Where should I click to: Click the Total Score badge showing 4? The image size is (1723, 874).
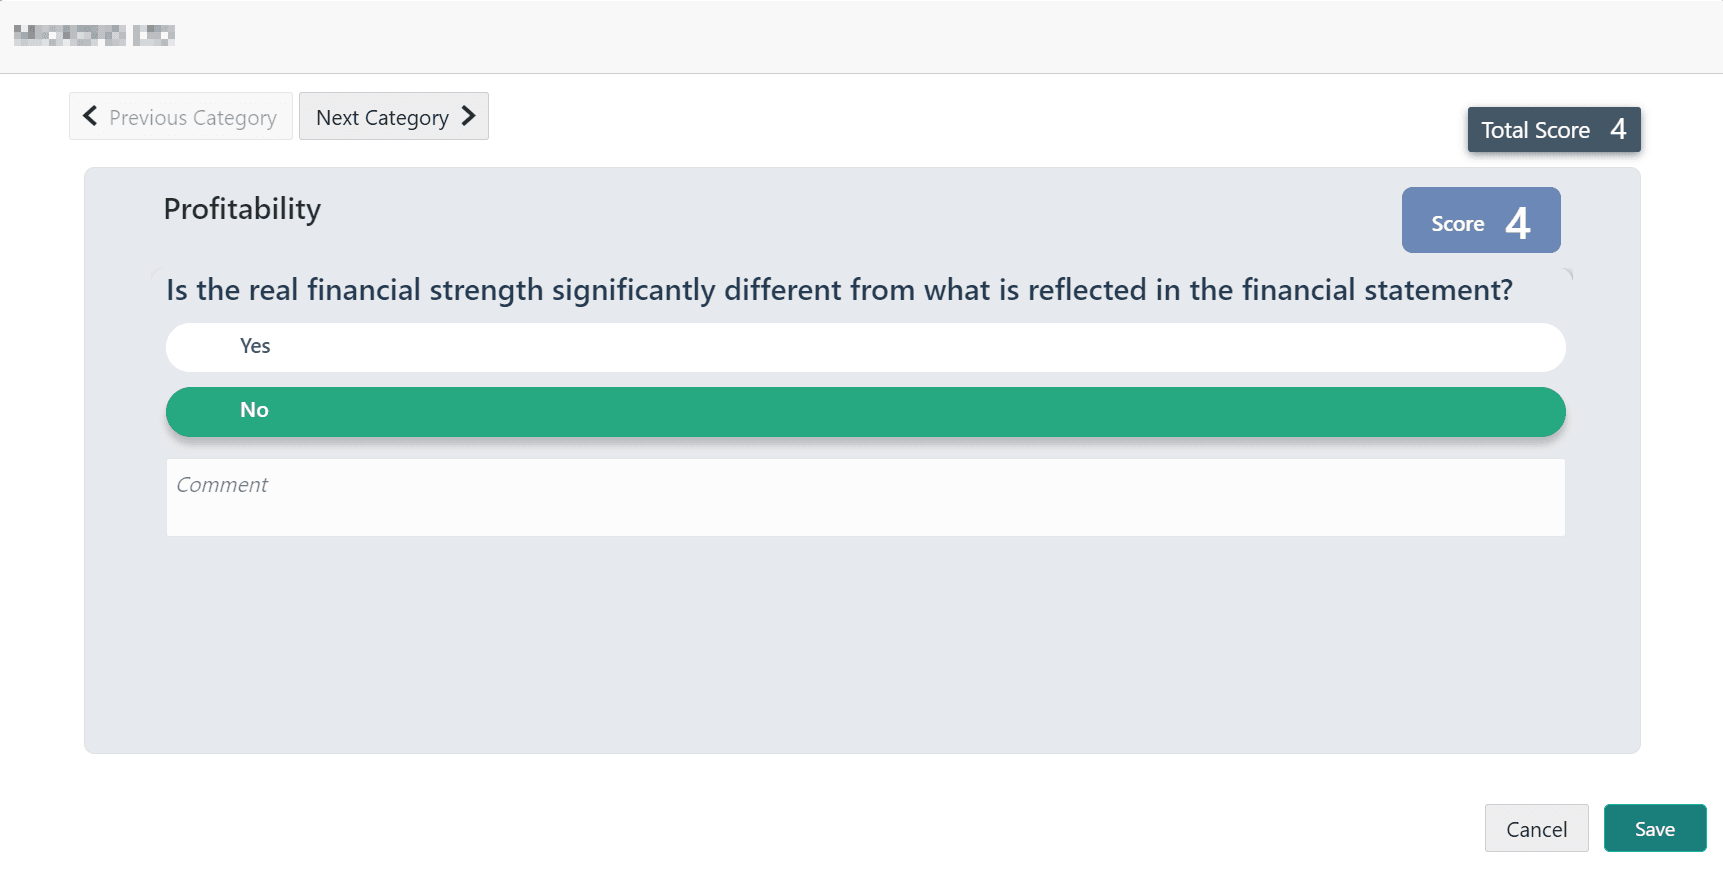point(1553,129)
